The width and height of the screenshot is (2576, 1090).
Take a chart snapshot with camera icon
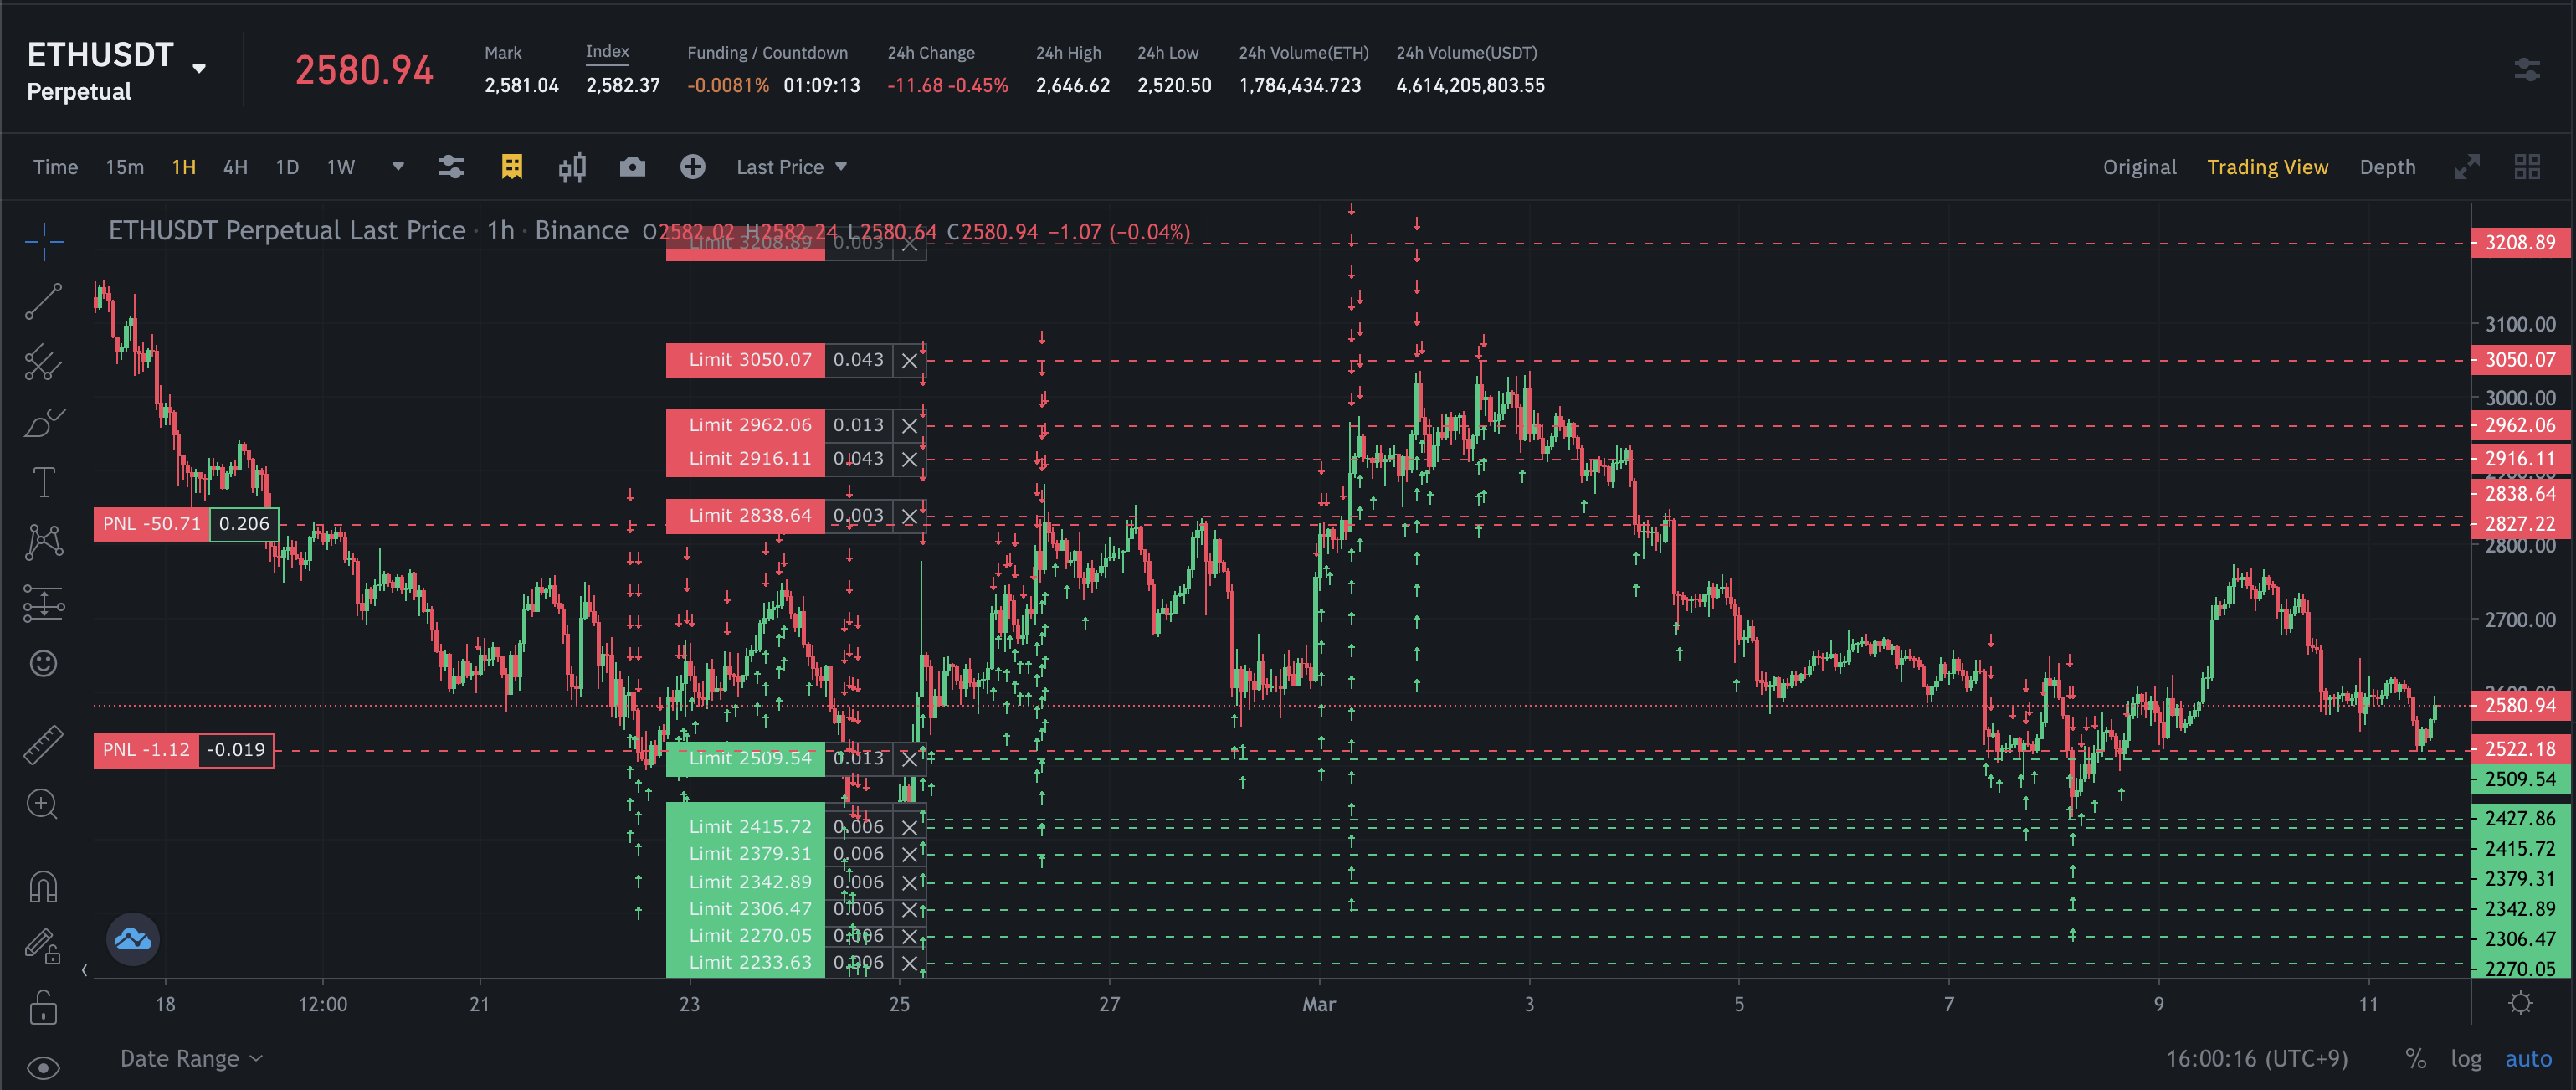tap(632, 167)
